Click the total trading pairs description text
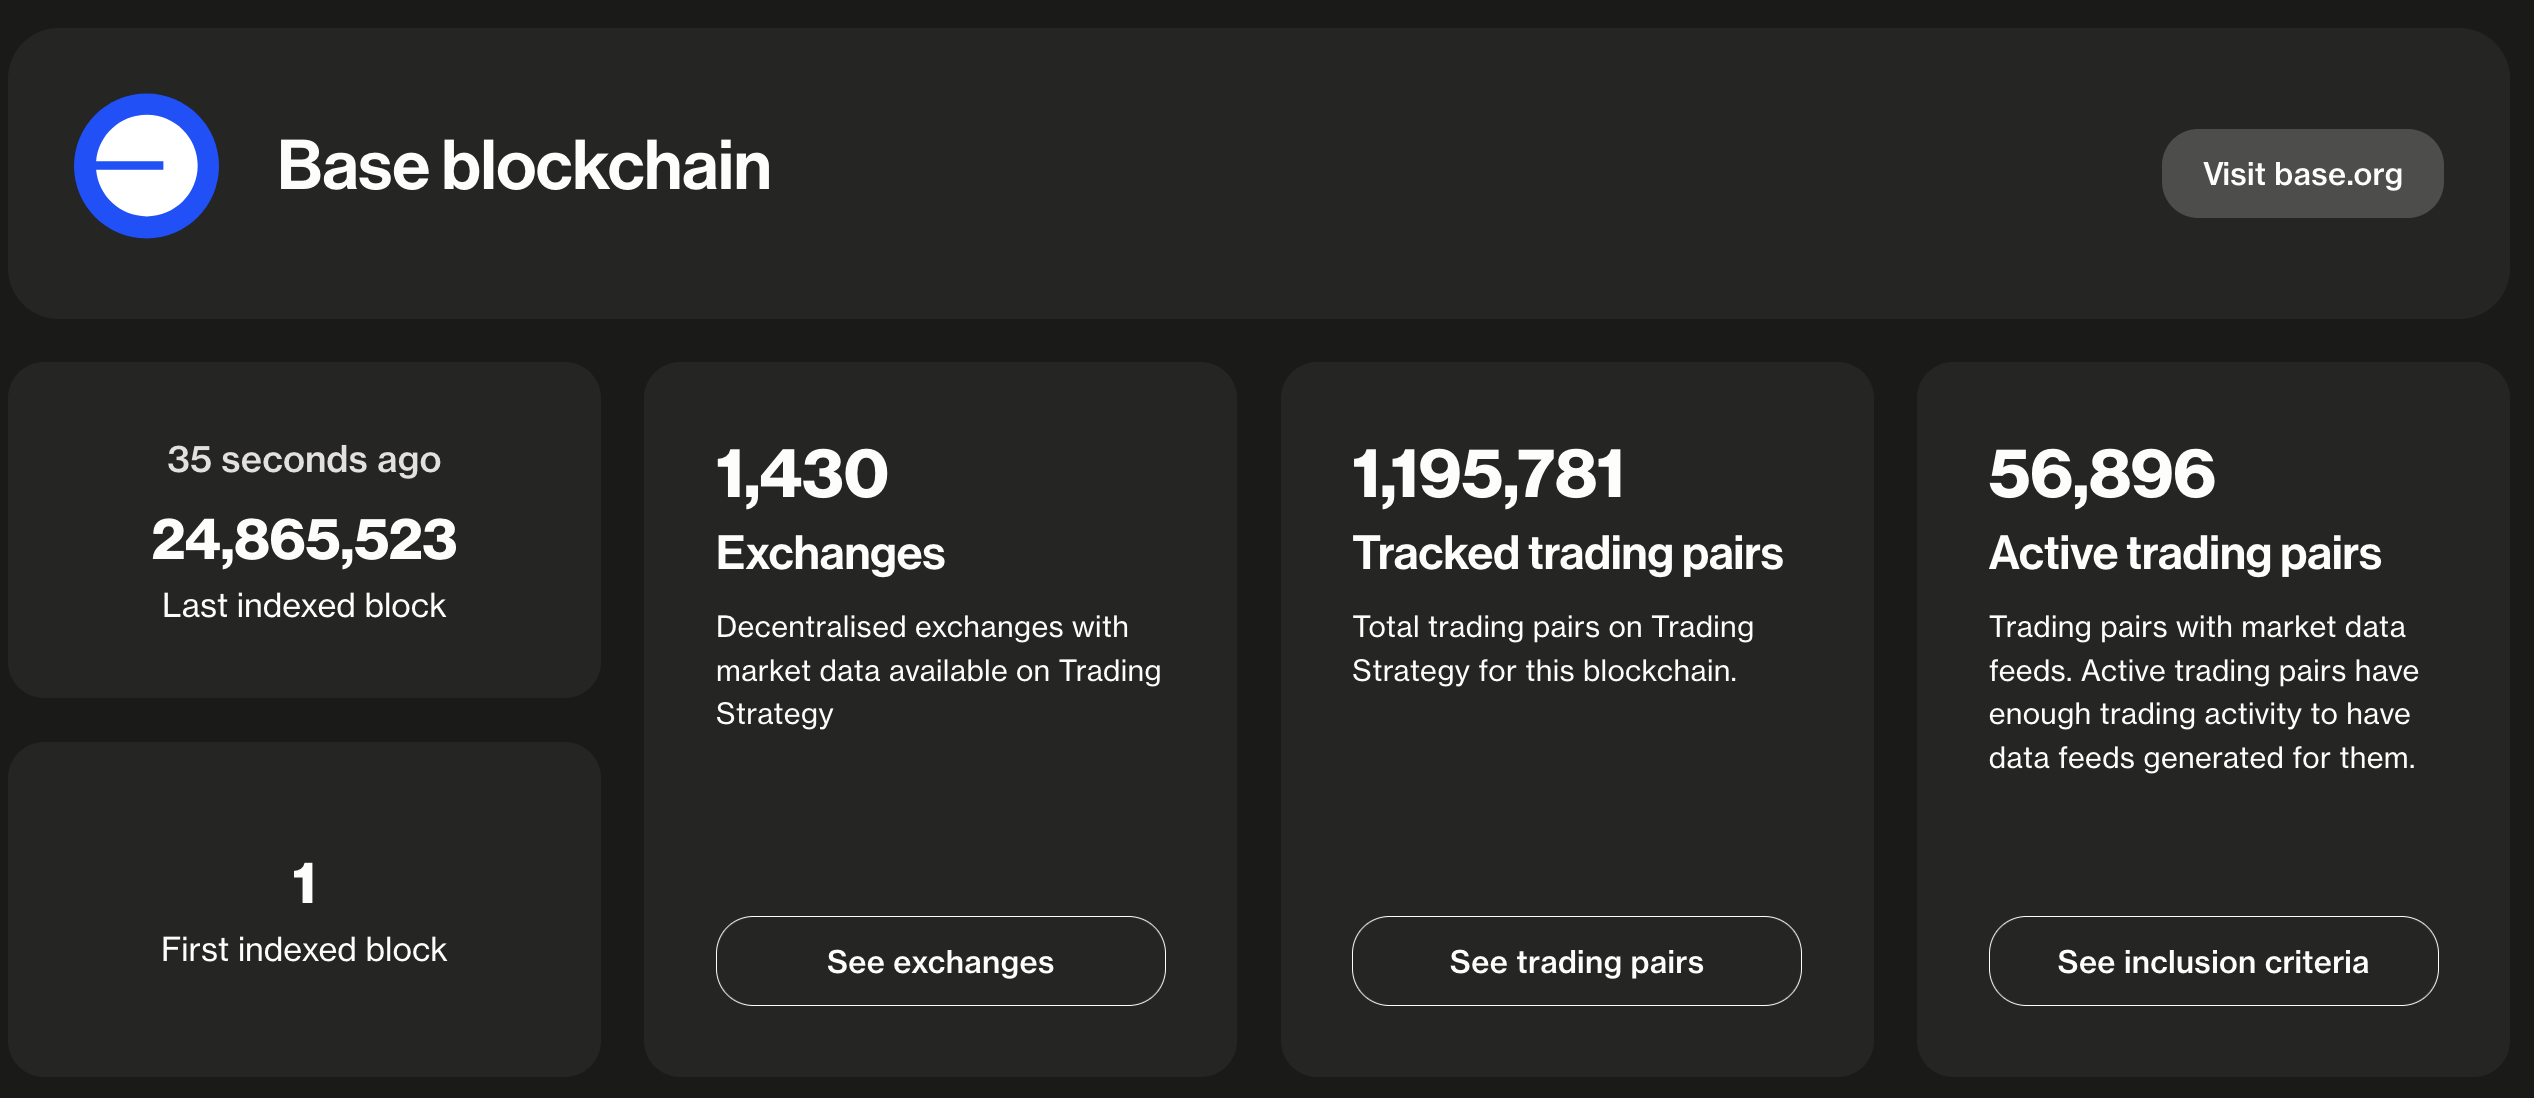Viewport: 2534px width, 1098px height. (x=1552, y=649)
